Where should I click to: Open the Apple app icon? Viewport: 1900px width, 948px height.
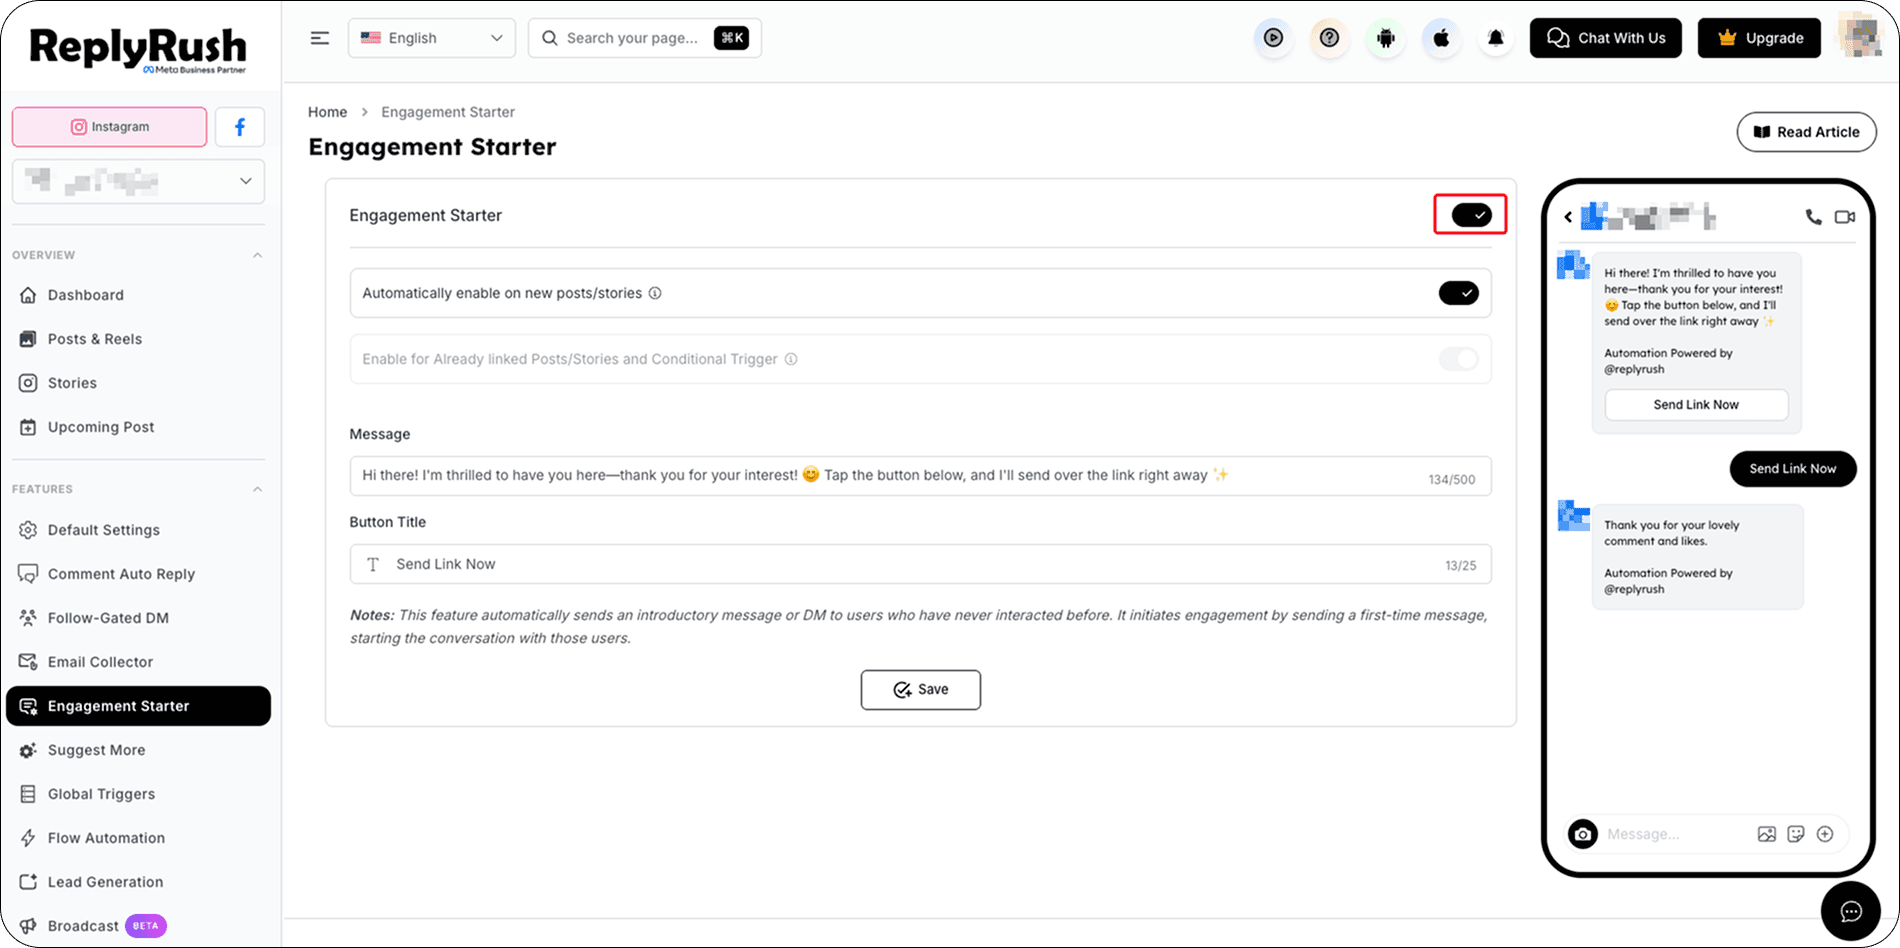coord(1441,38)
